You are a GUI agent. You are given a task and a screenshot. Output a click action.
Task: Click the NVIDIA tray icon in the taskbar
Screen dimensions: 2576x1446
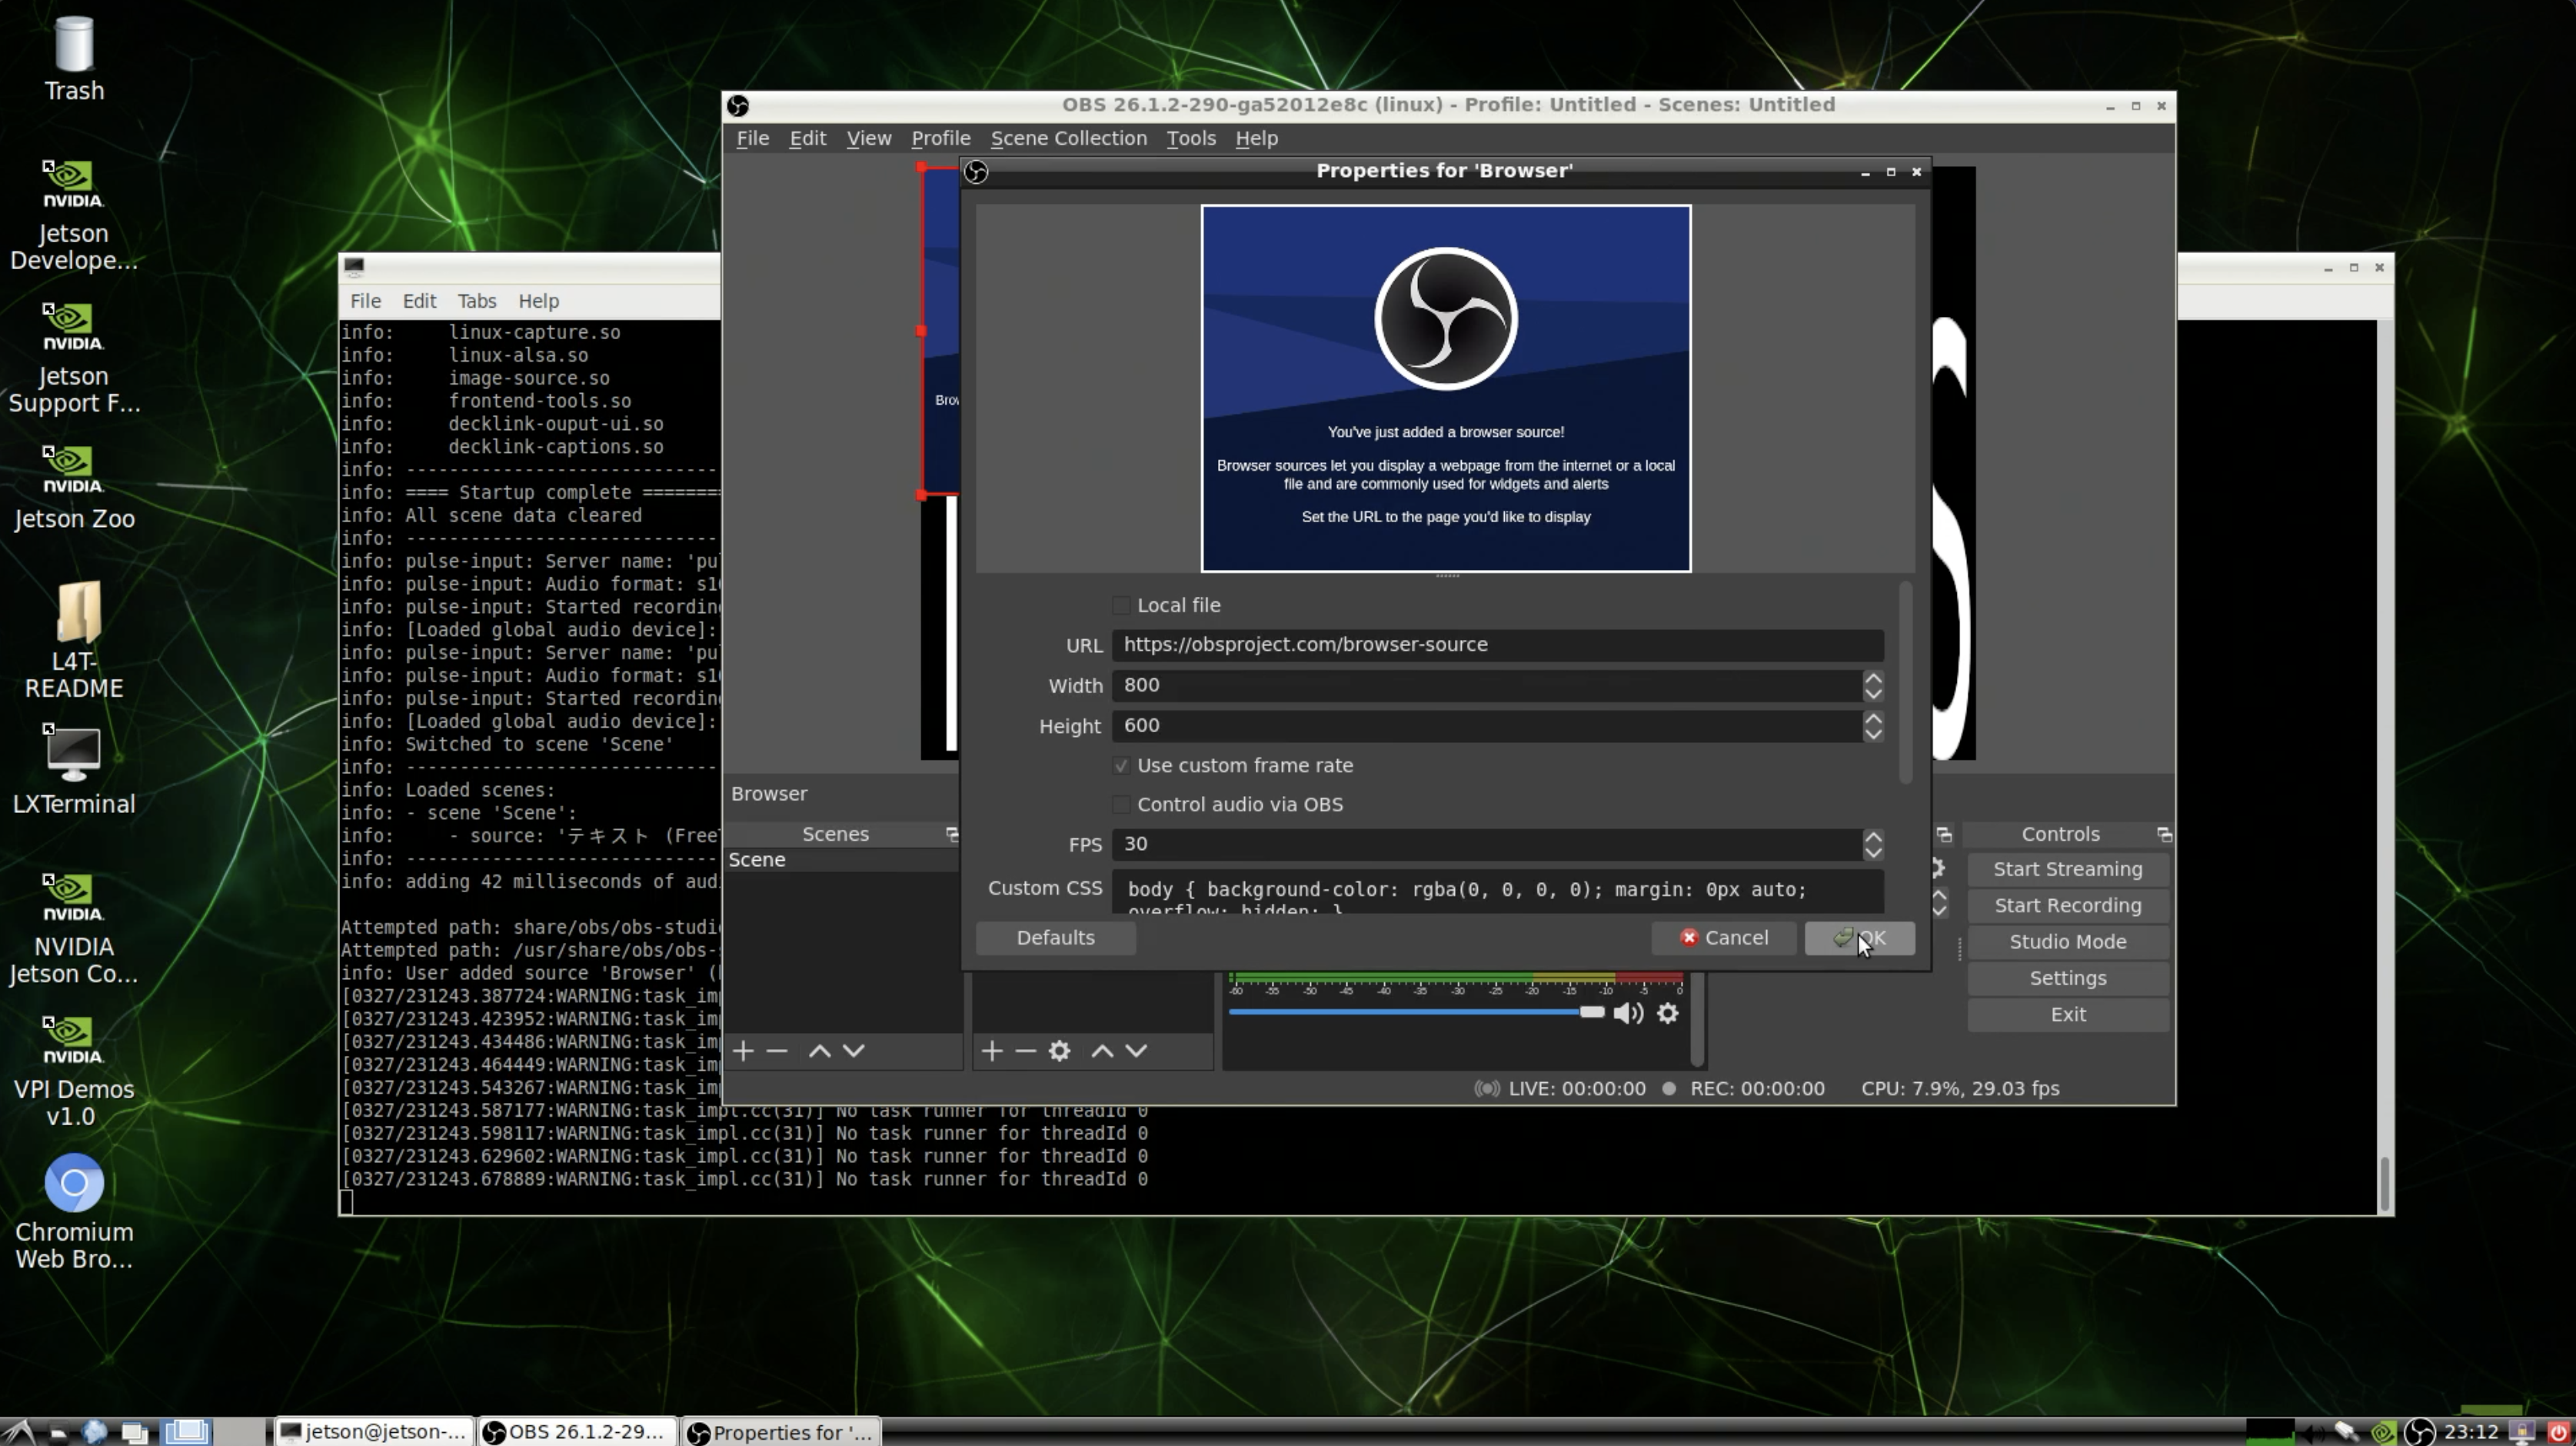[x=2383, y=1432]
